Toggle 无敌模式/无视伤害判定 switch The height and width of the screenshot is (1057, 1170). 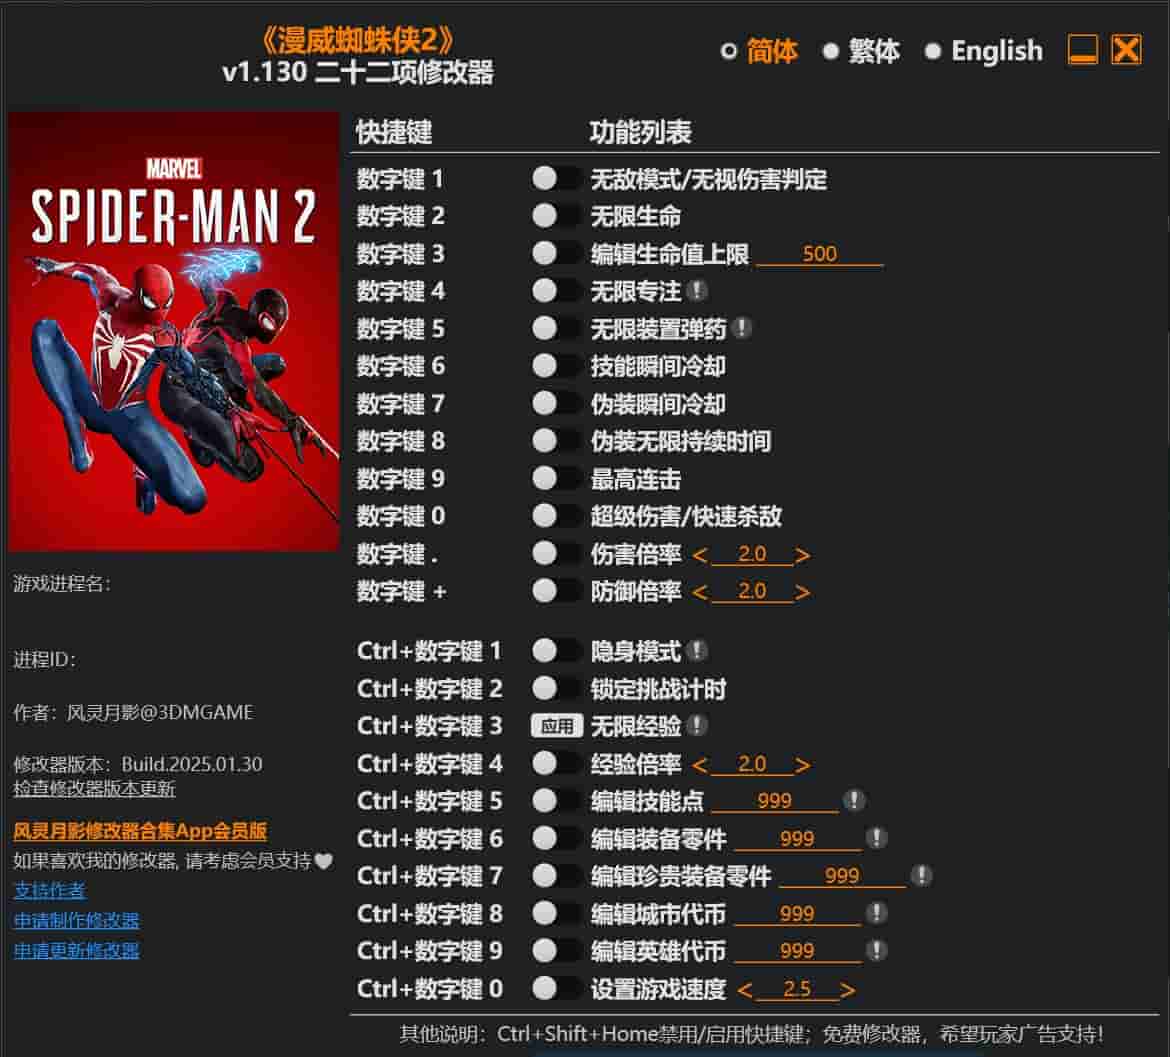555,178
